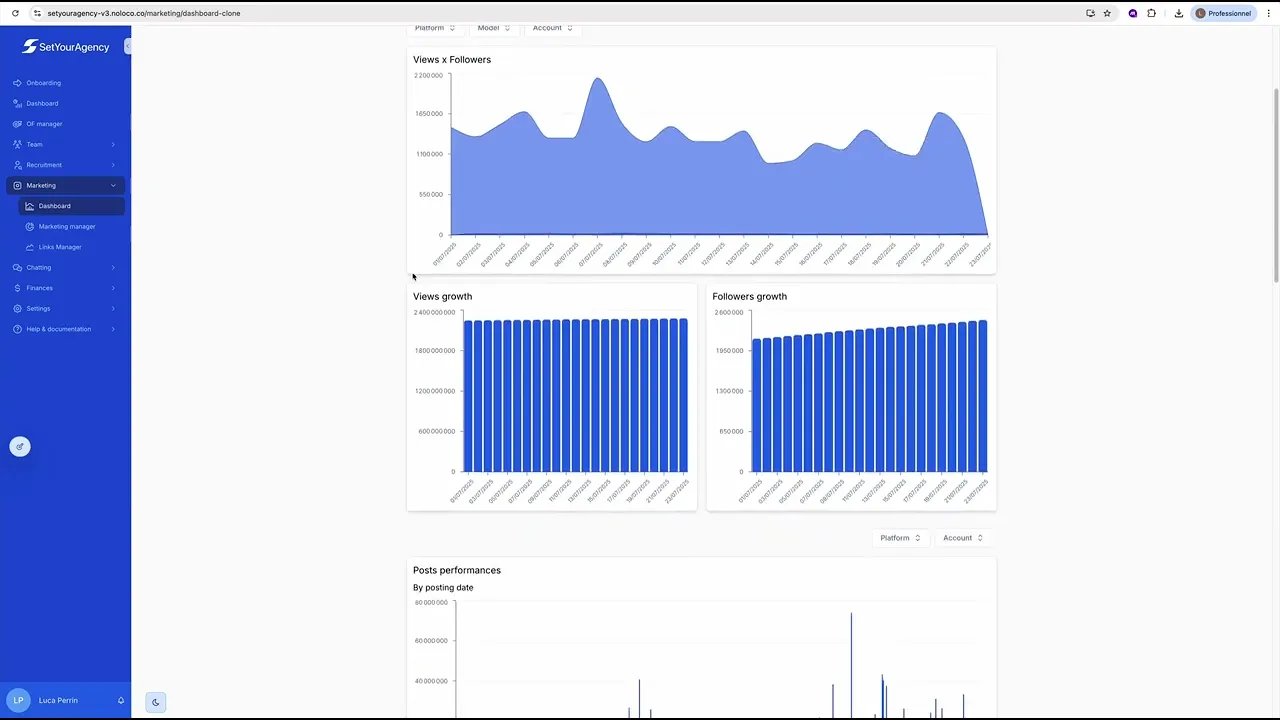1280x720 pixels.
Task: Go to the Onboarding page label
Action: (x=43, y=83)
